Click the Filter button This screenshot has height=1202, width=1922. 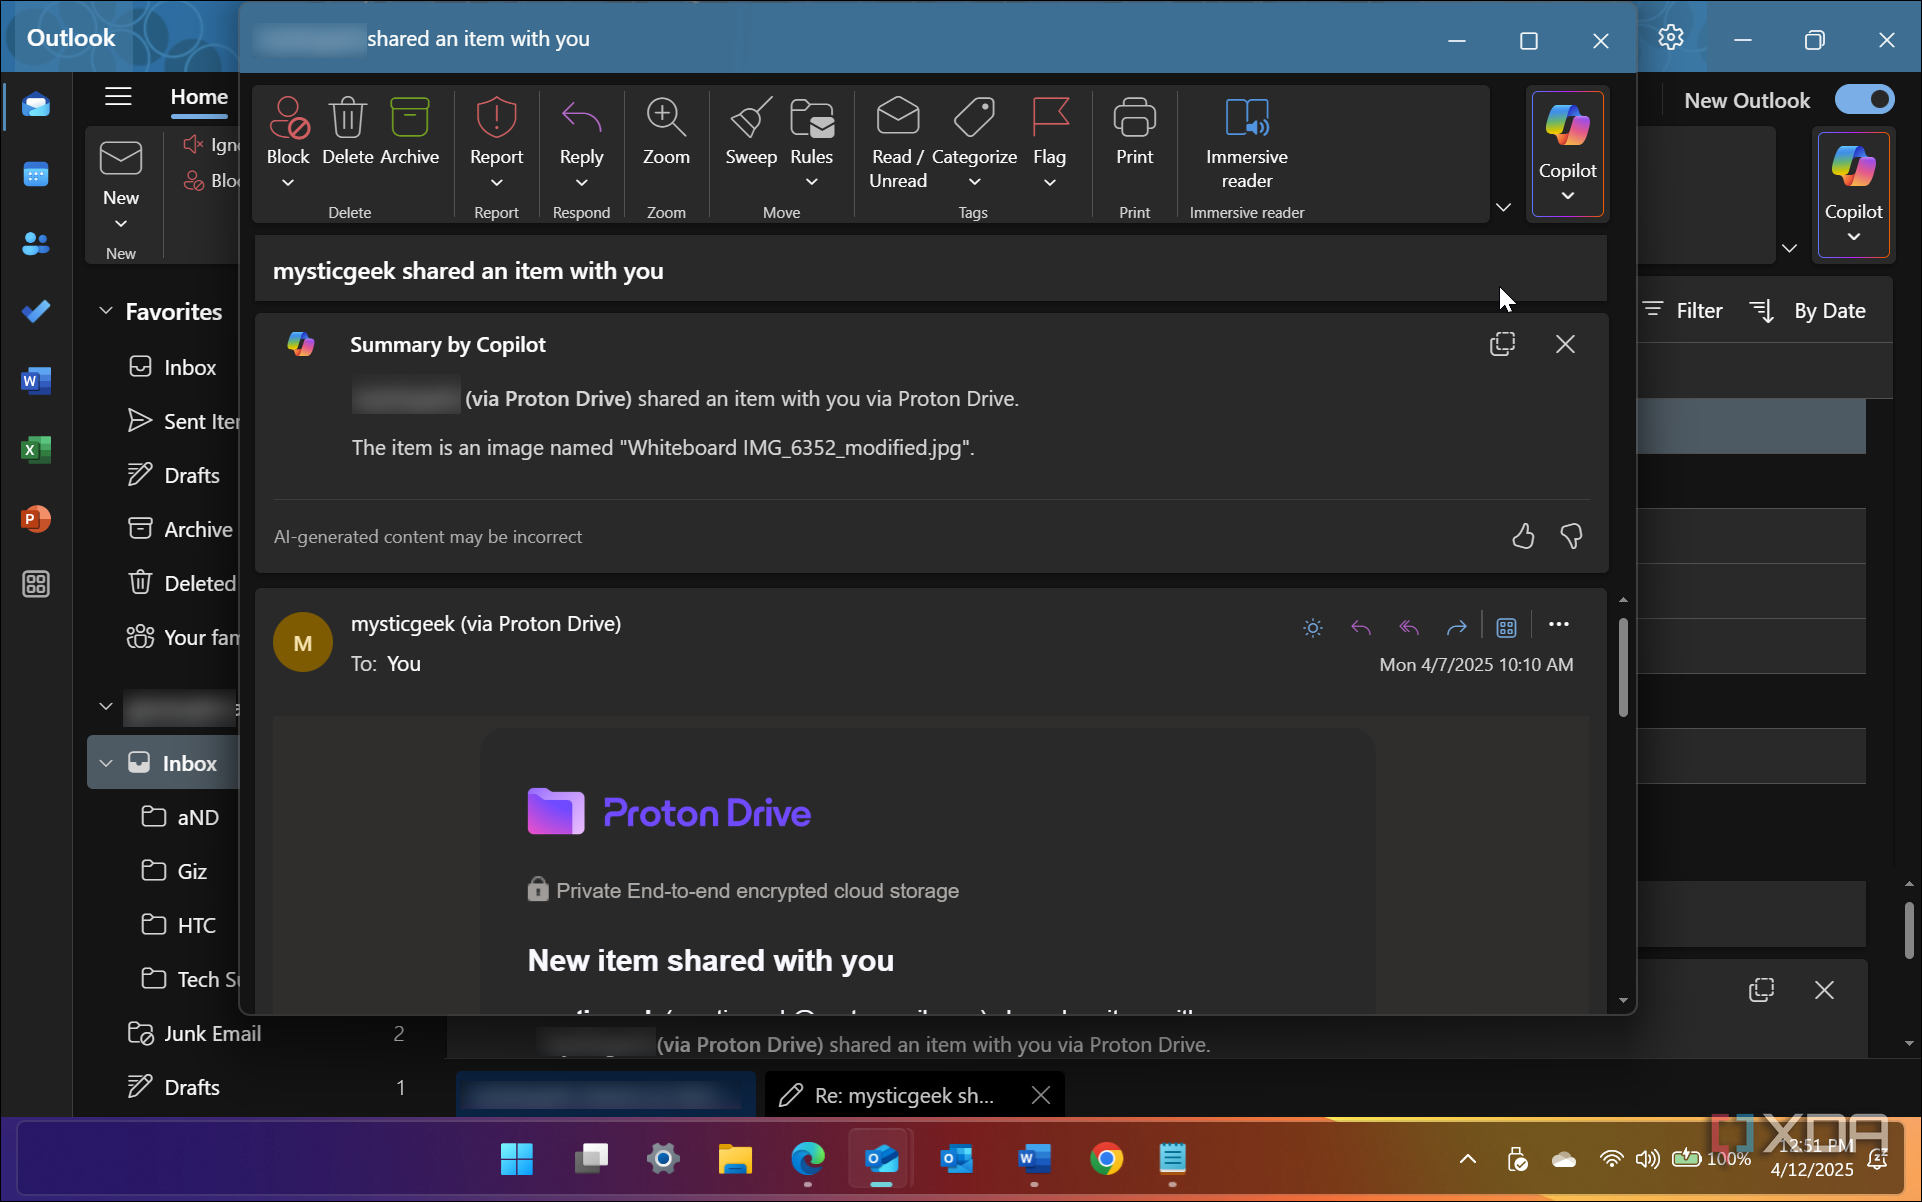coord(1684,311)
